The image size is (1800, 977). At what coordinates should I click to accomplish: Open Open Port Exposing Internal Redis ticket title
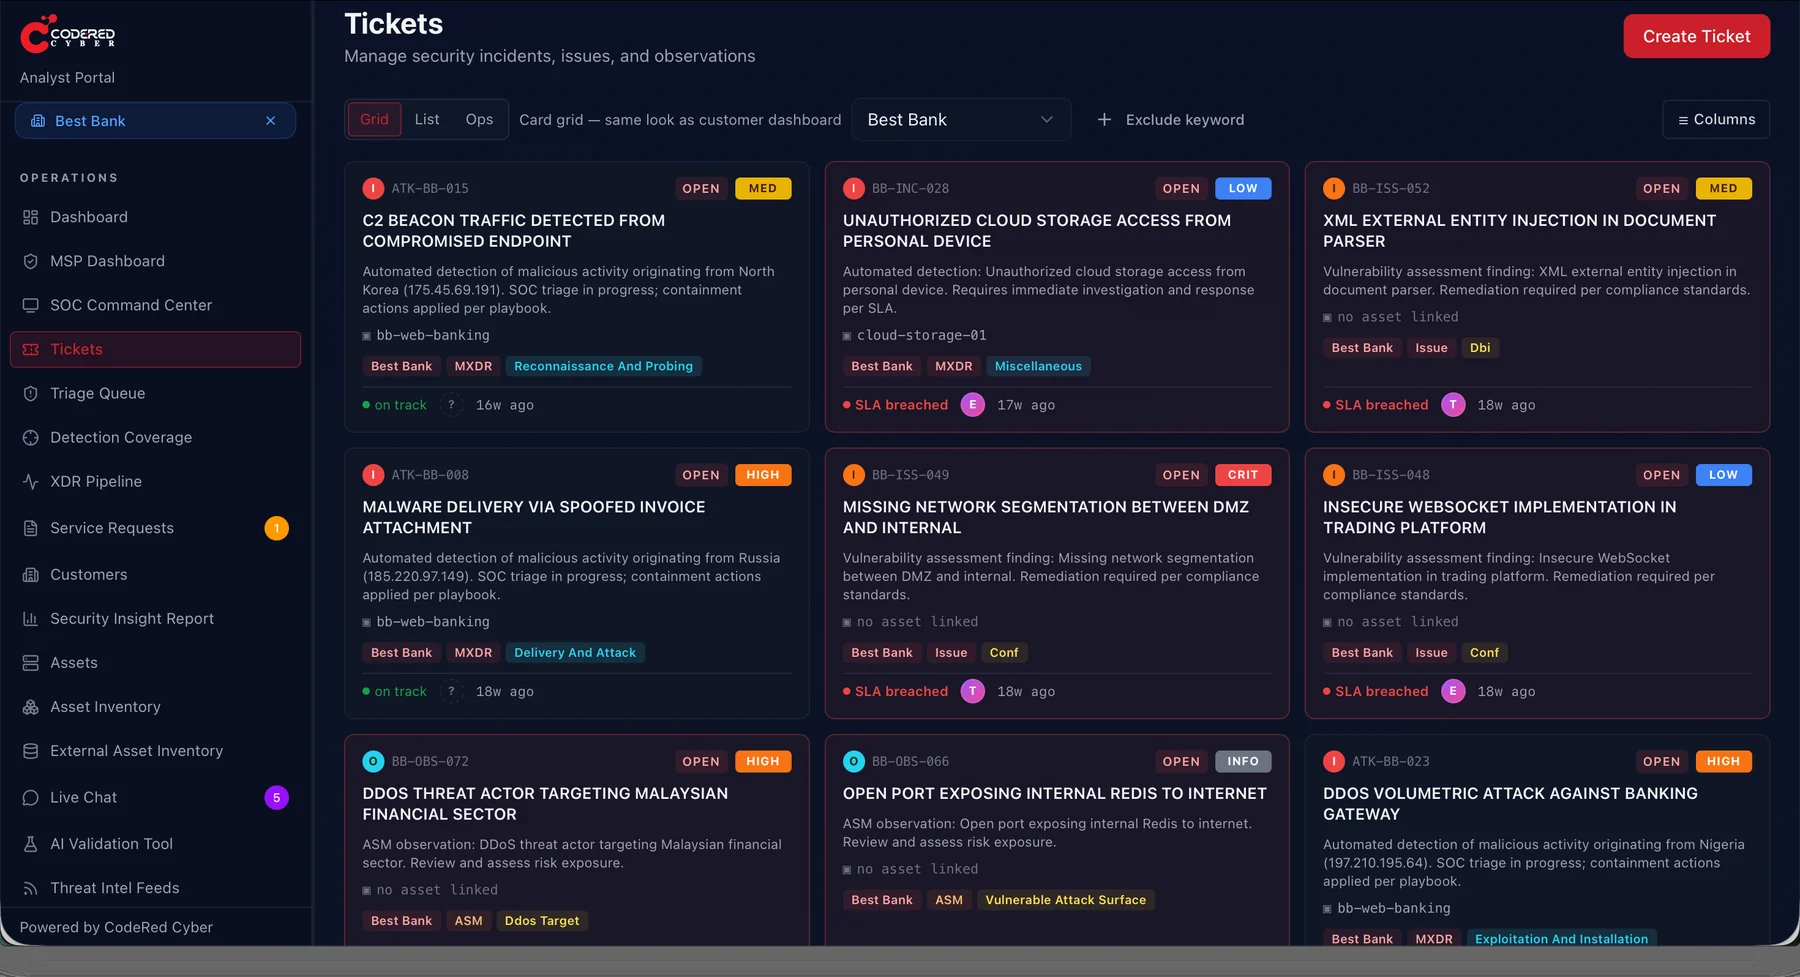1055,794
